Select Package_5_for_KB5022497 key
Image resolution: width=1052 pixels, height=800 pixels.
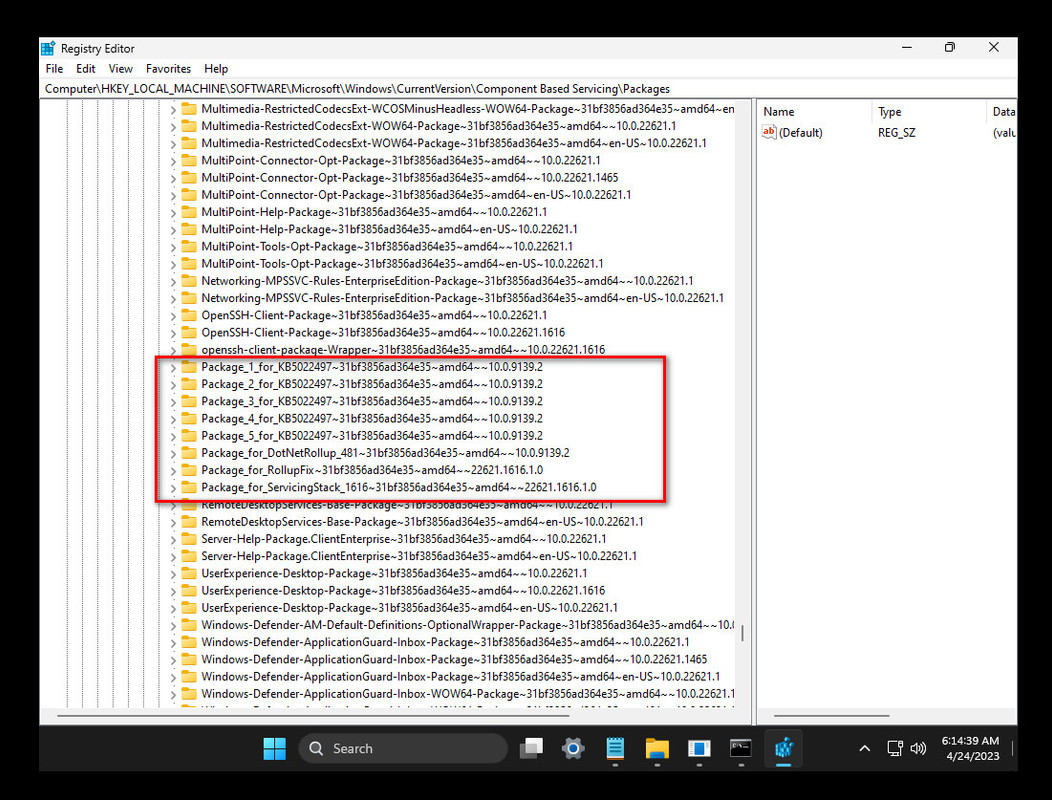tap(372, 436)
